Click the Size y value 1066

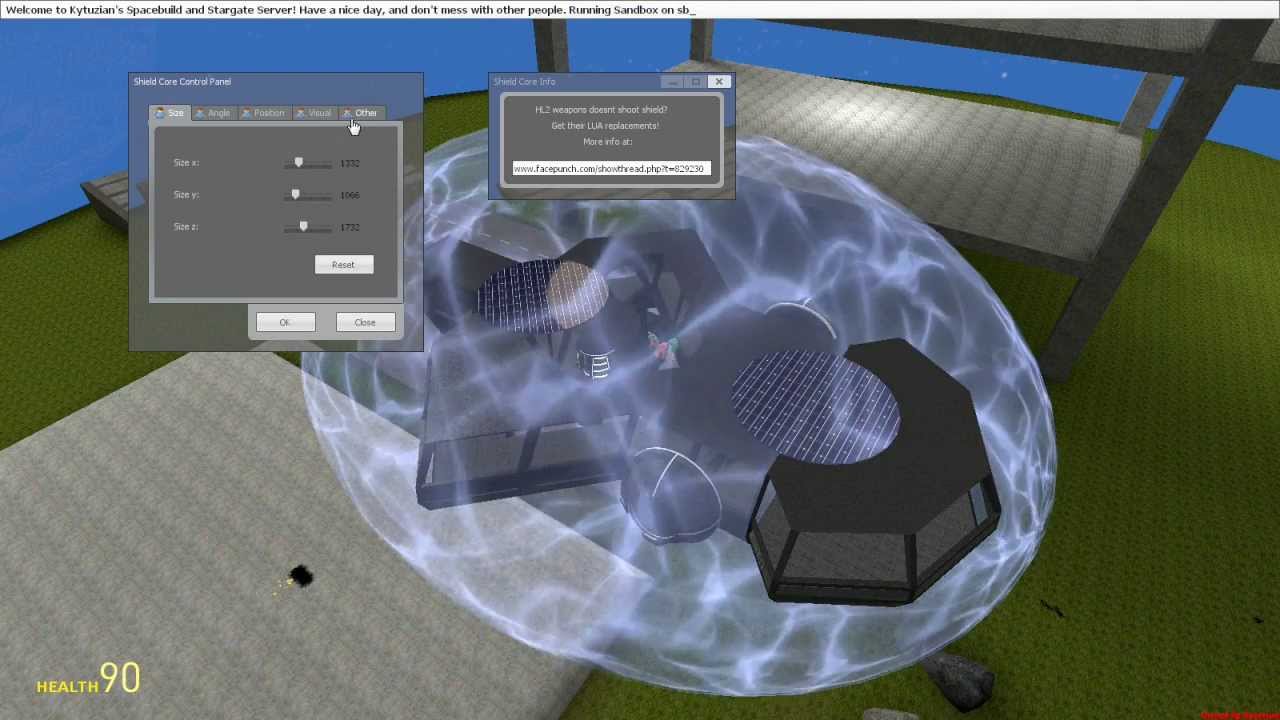click(349, 195)
